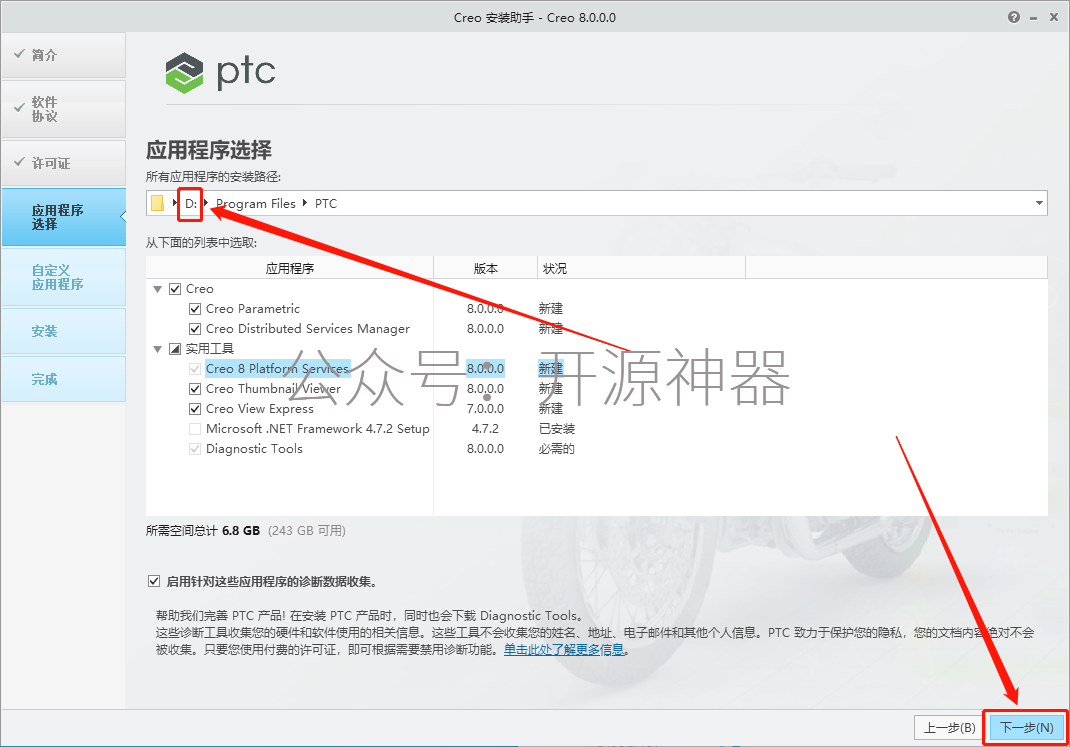Go to 简介 step in sidebar
Image resolution: width=1070 pixels, height=747 pixels.
(x=63, y=55)
